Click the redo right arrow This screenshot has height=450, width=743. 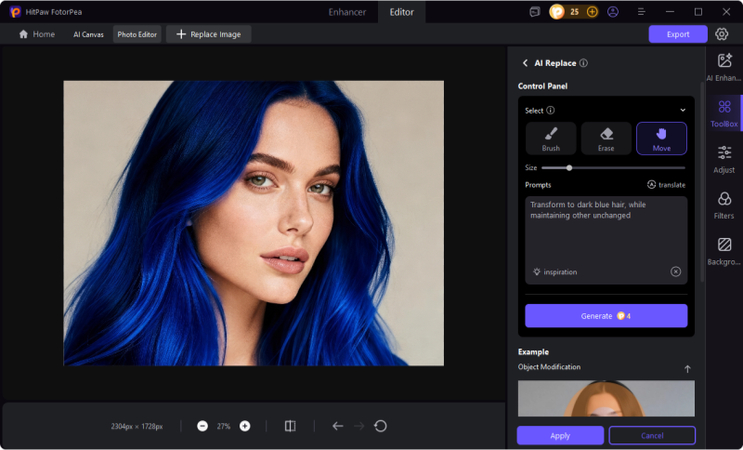point(359,426)
